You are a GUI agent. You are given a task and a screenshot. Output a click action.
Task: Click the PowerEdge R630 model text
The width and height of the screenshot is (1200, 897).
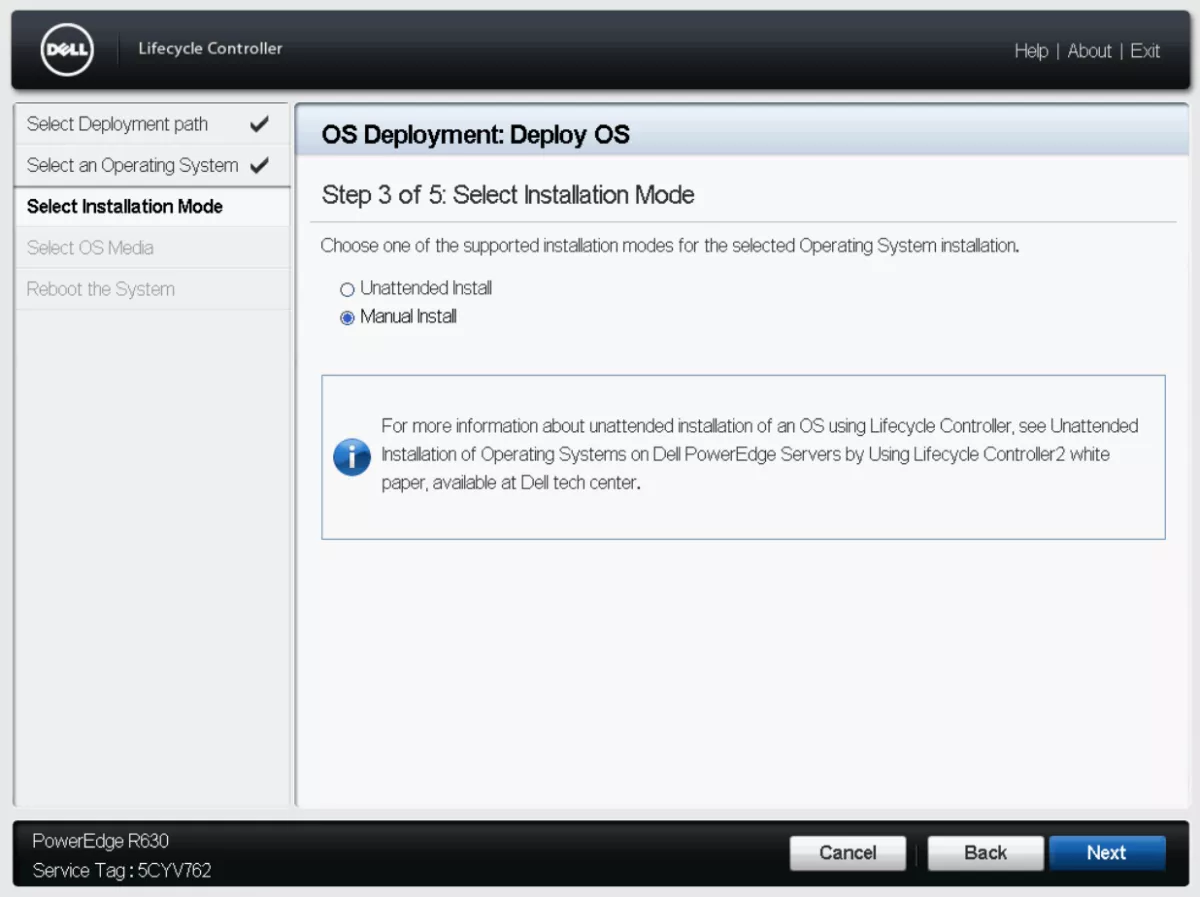100,841
